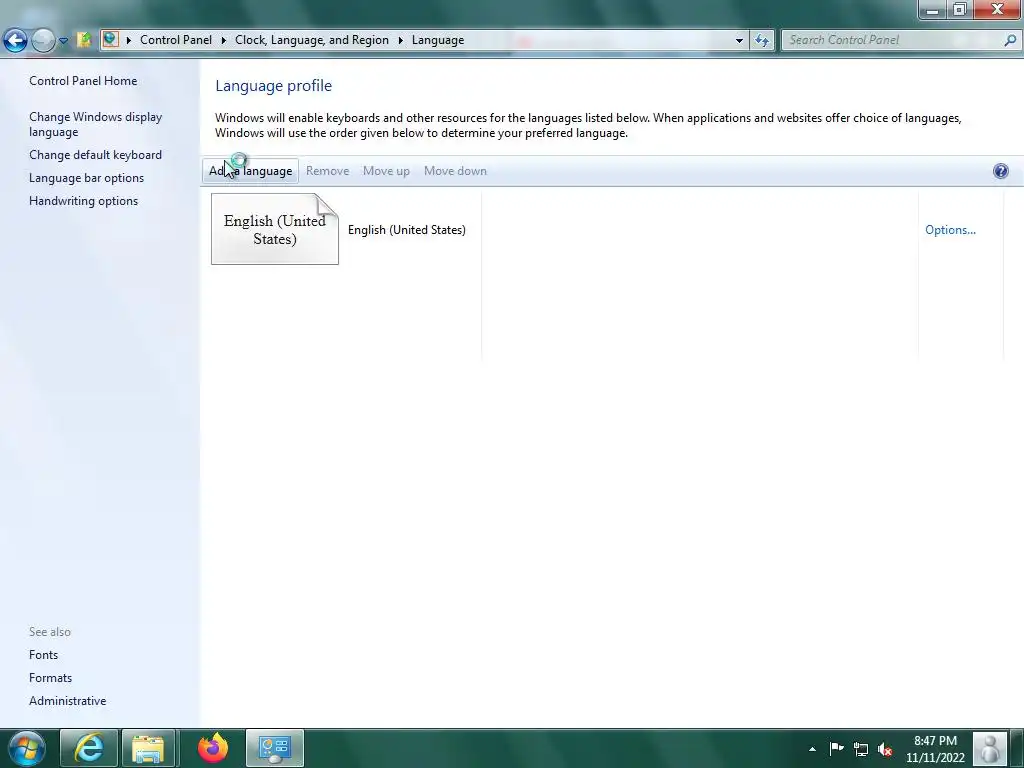Close the Control Panel window
This screenshot has height=768, width=1024.
click(997, 10)
